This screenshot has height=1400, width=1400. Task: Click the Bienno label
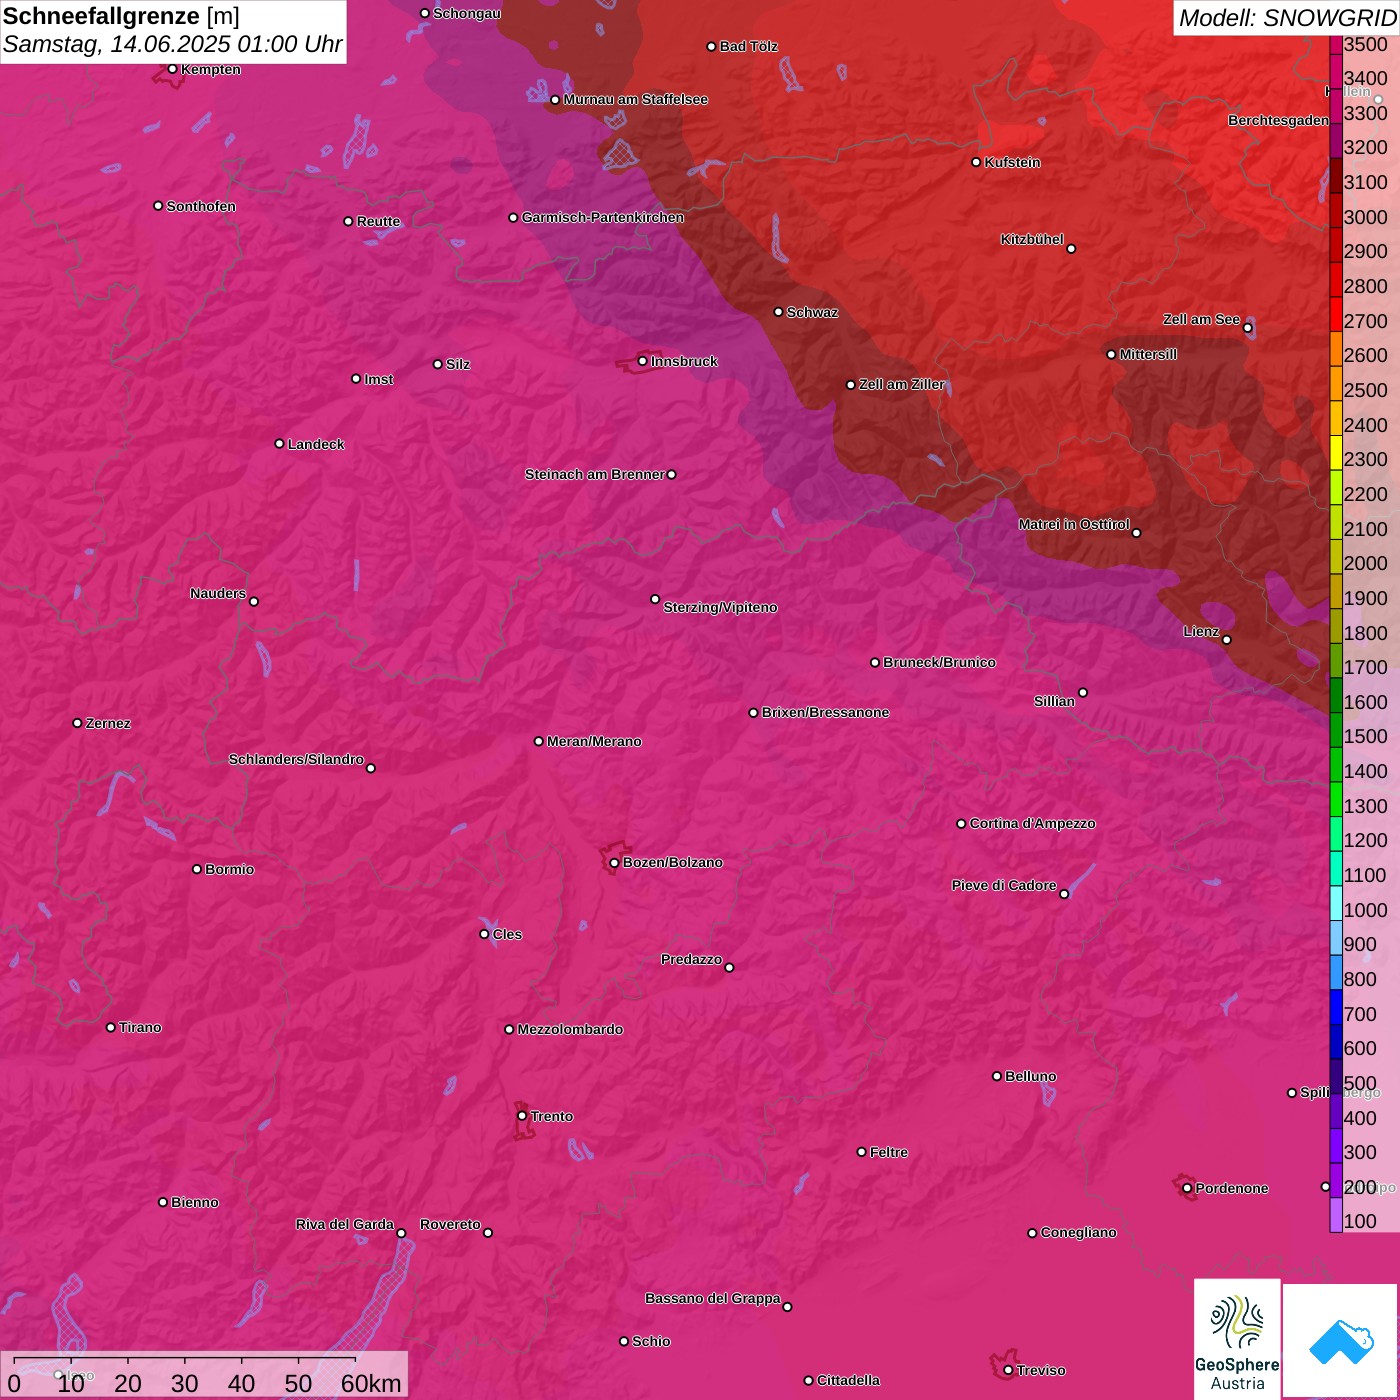(194, 1202)
